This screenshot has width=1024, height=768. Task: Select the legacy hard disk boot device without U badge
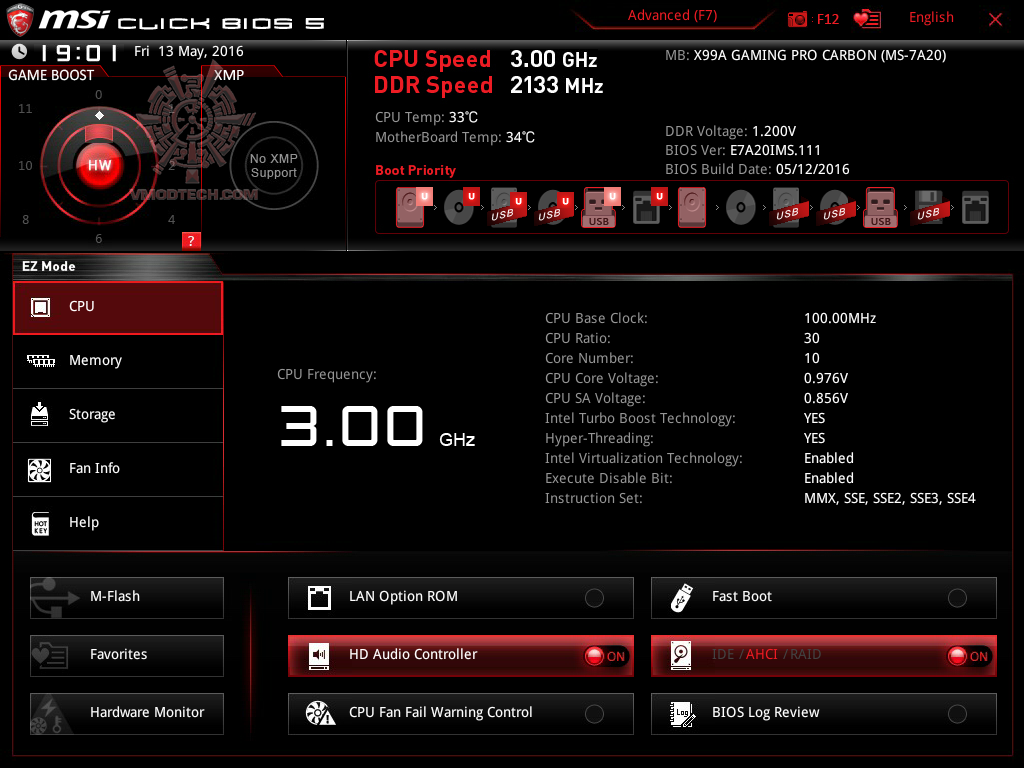[x=692, y=208]
